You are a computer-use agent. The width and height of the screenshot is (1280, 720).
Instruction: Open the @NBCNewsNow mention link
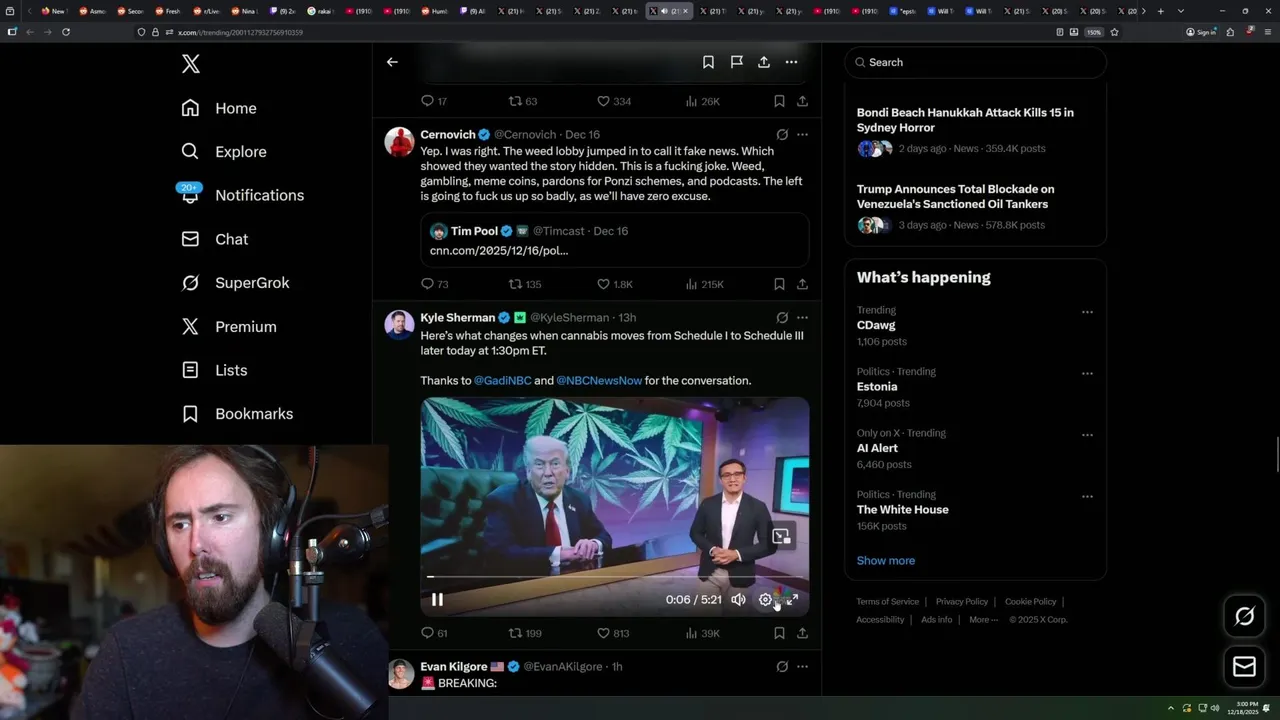tap(599, 381)
